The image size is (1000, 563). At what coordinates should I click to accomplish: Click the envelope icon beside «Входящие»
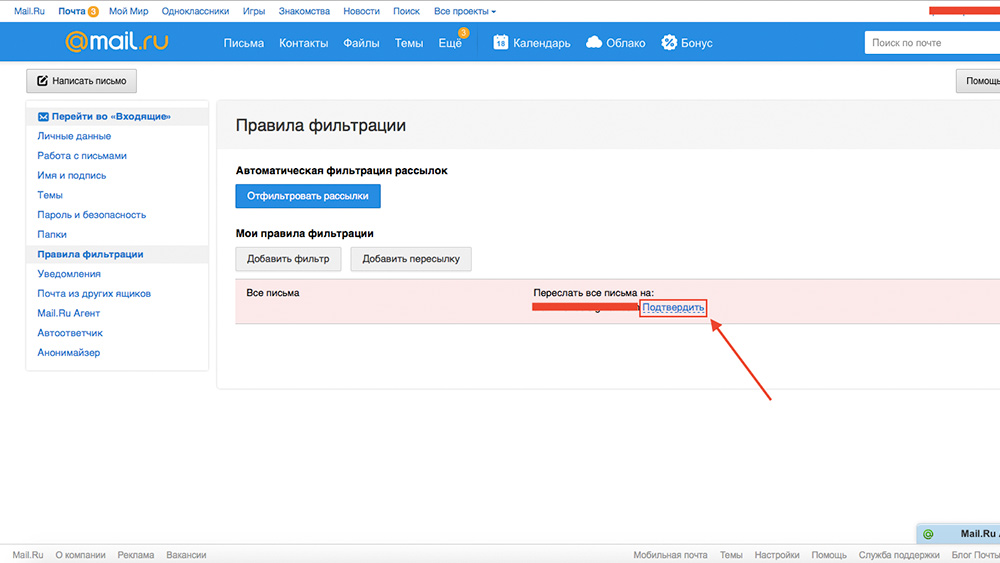click(x=43, y=117)
